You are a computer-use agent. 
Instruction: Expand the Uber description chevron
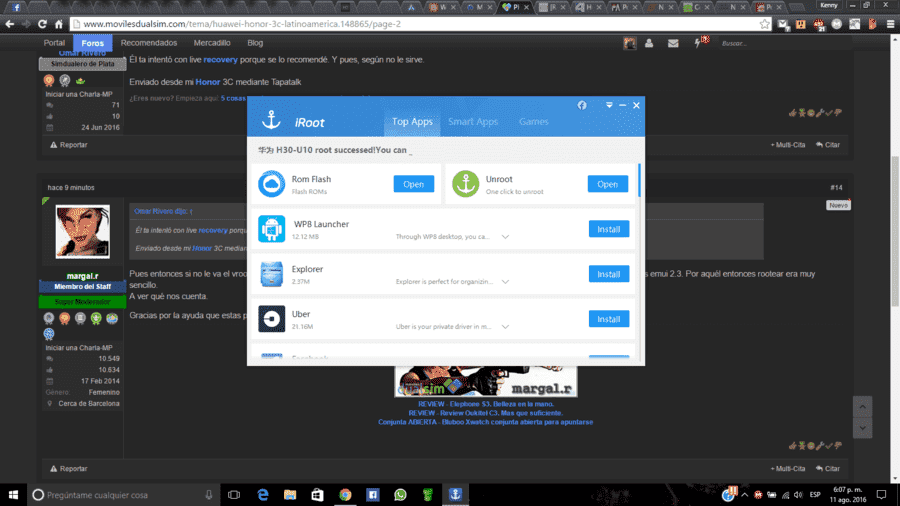[505, 326]
